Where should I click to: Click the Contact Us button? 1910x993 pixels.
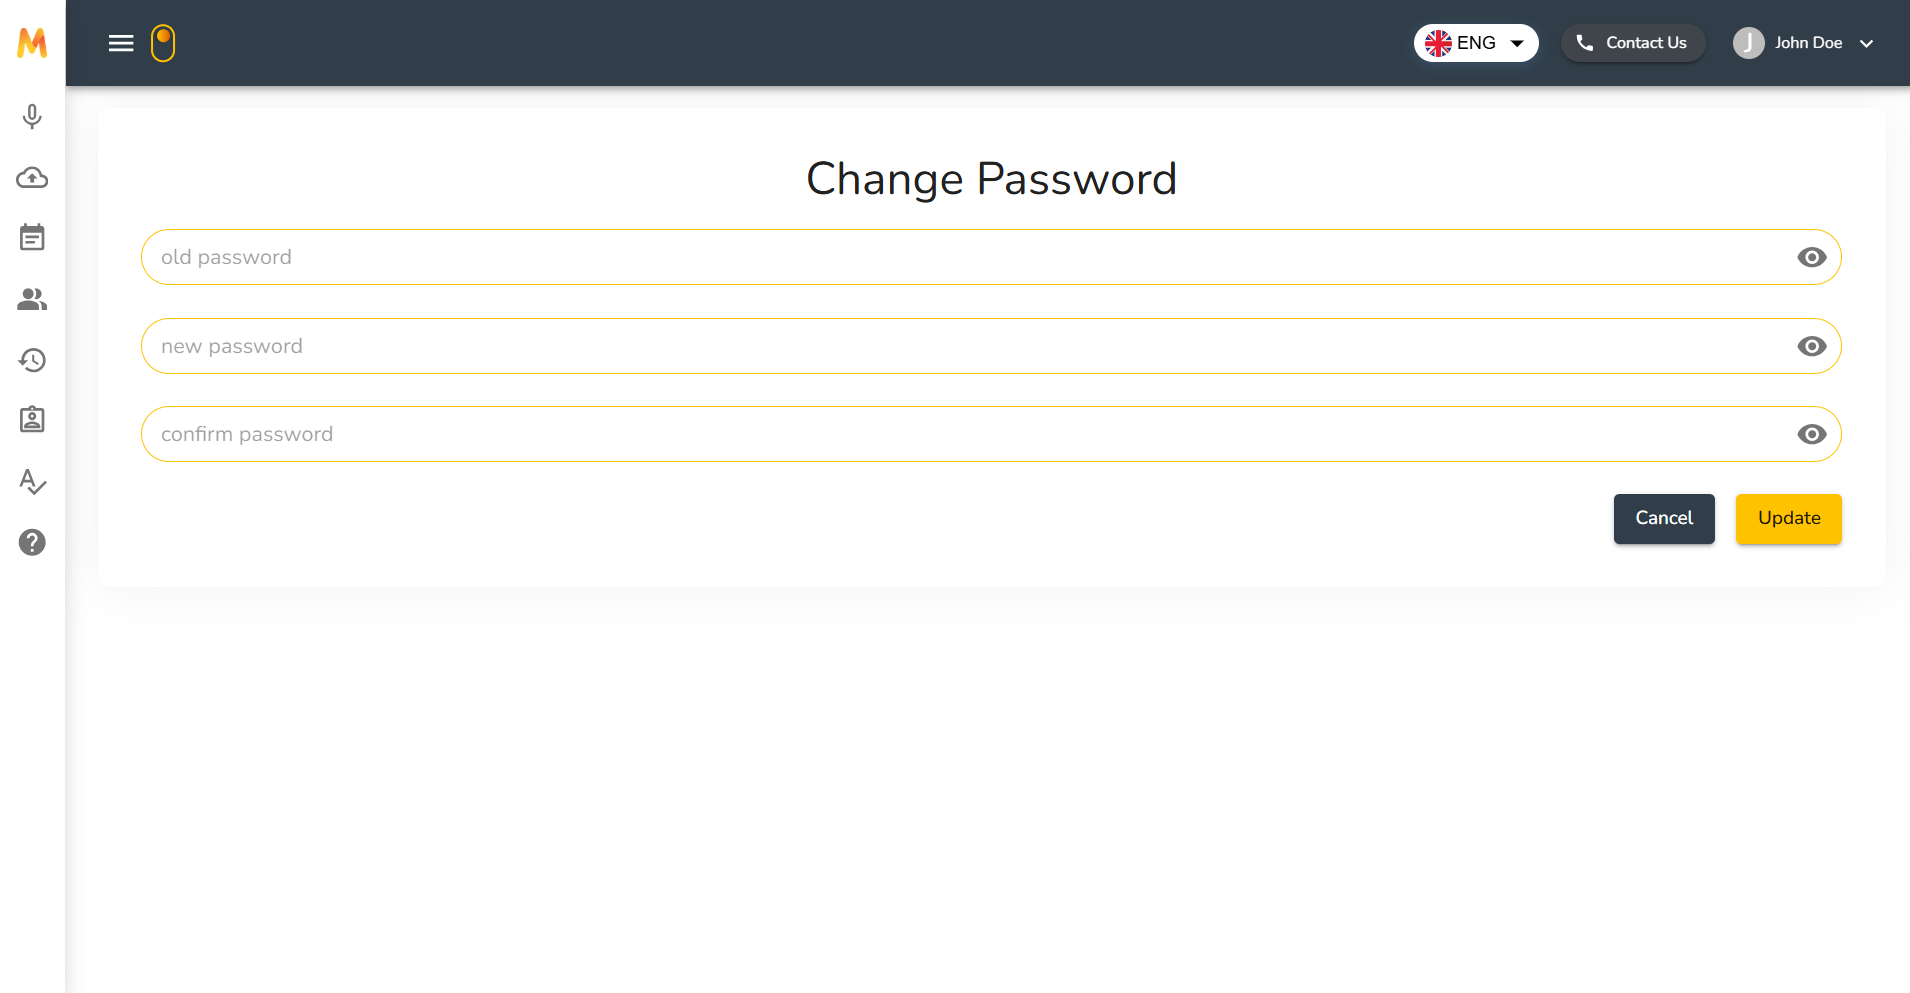1632,43
